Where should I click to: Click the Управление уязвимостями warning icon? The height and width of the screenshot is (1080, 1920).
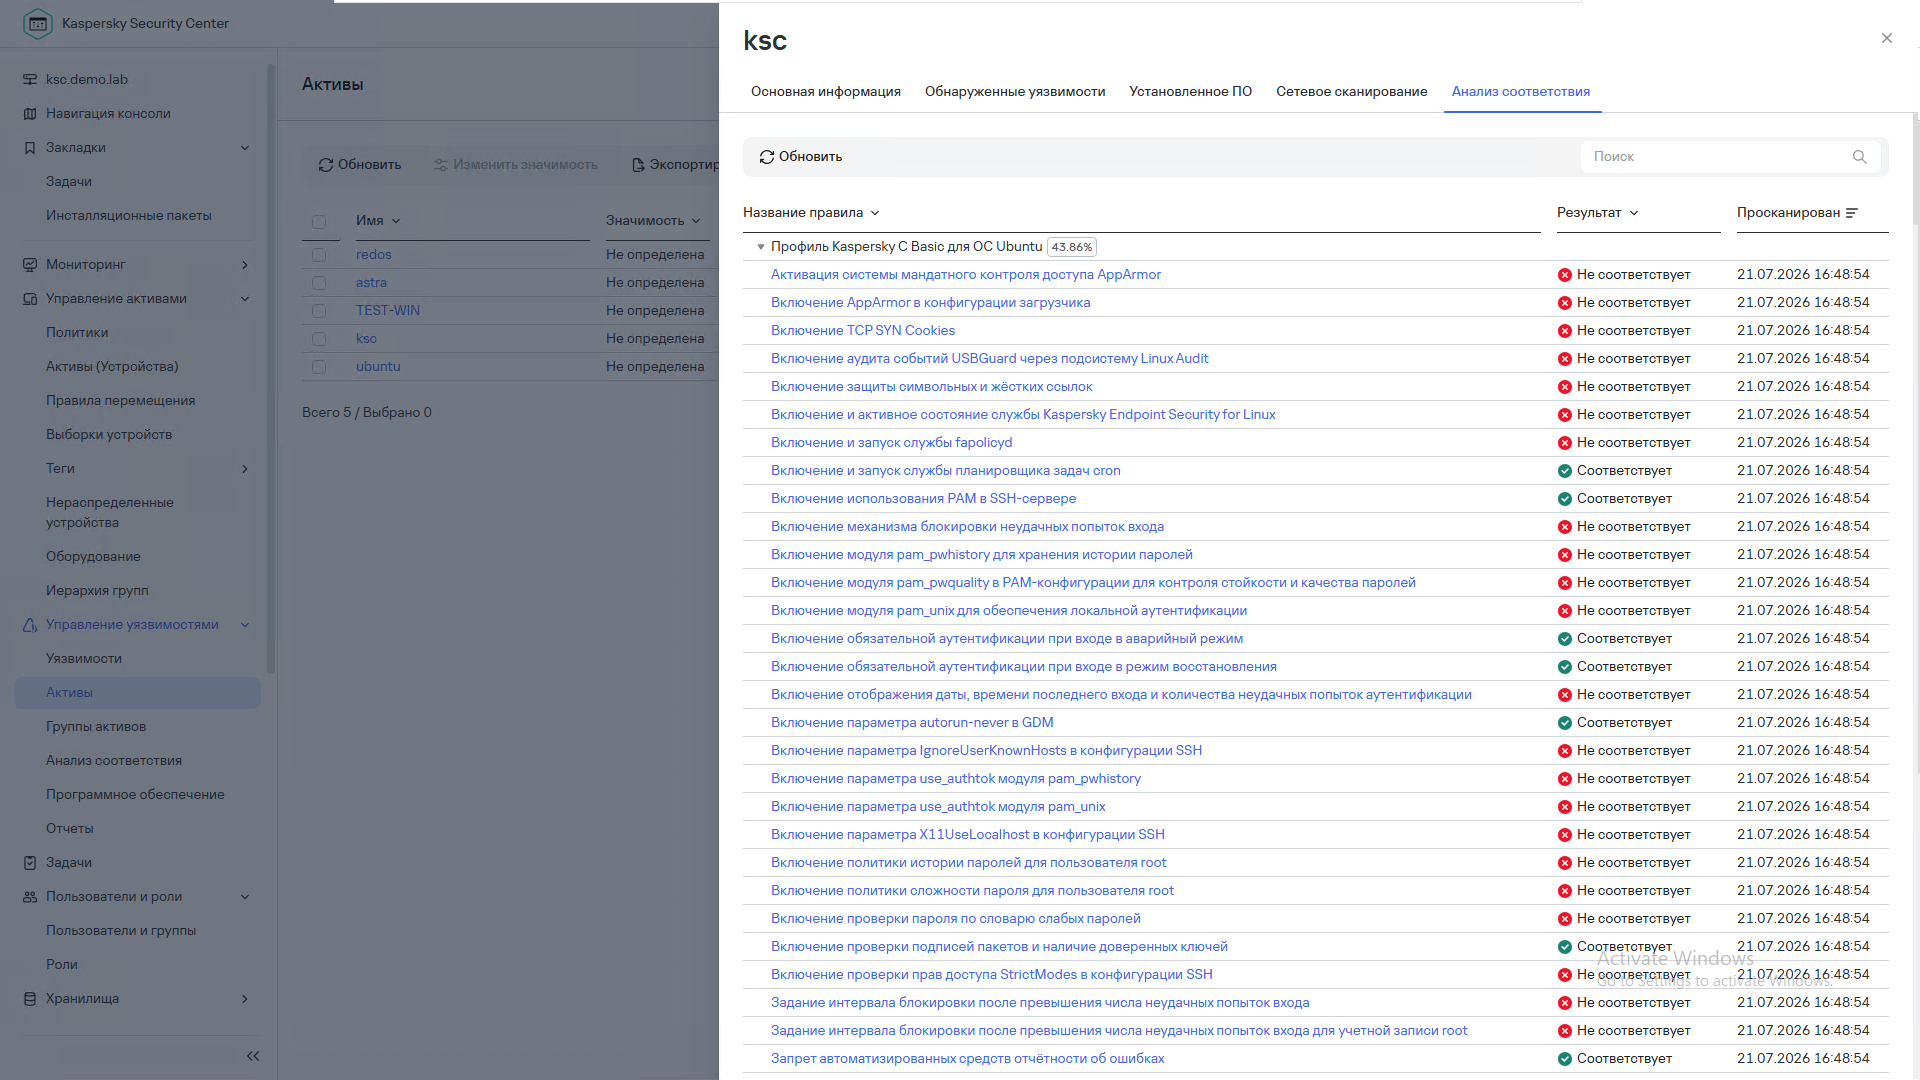pos(30,625)
